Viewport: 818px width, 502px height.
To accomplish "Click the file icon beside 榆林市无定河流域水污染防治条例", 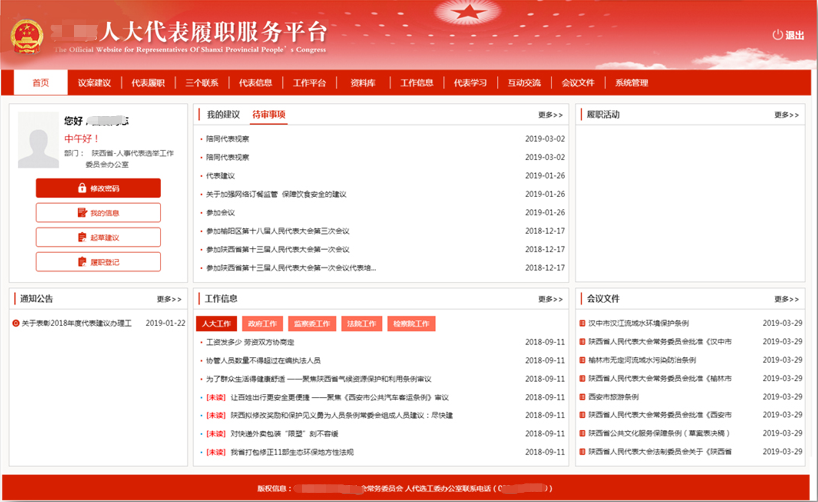I will (x=583, y=360).
